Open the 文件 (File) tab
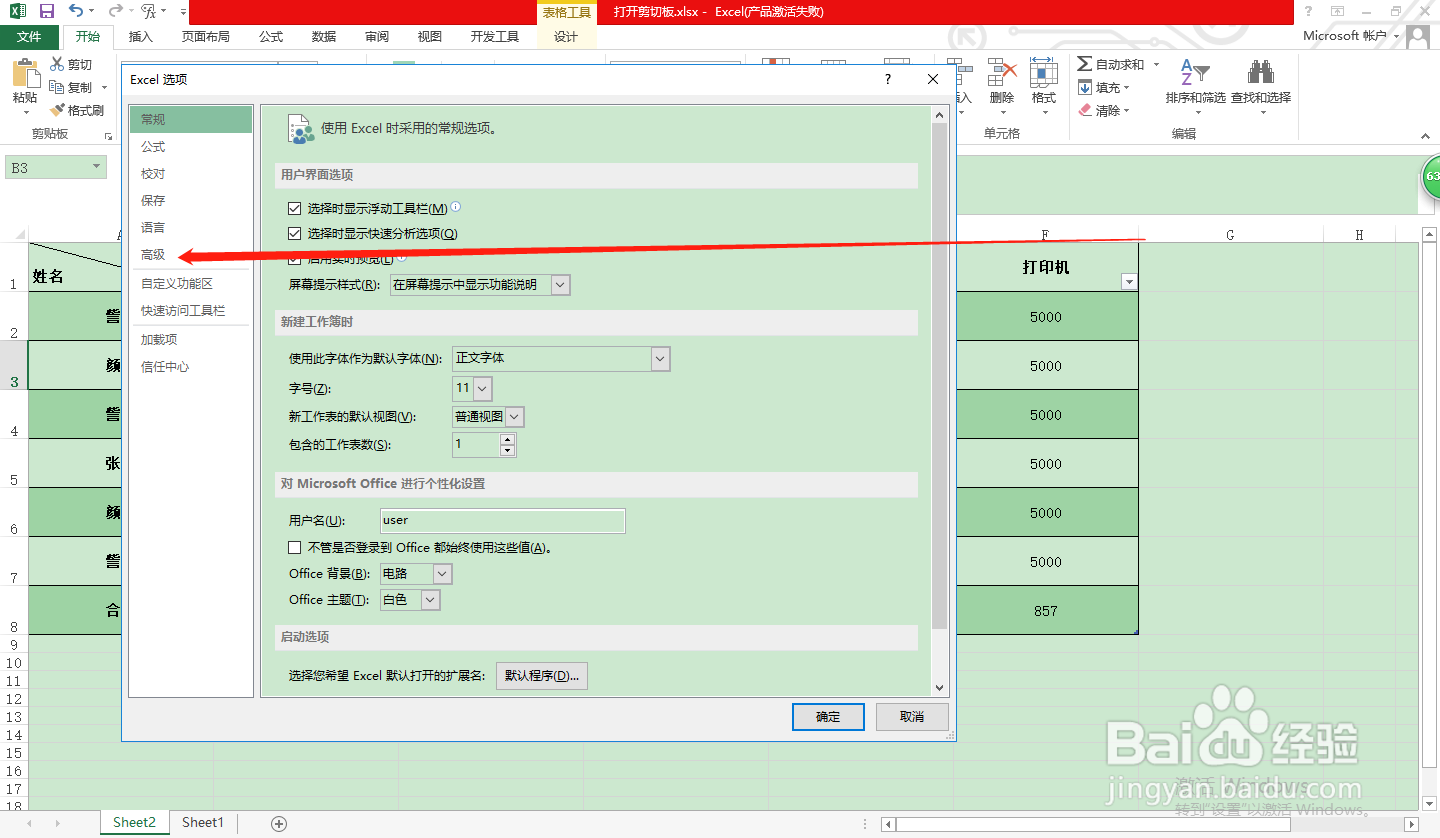 point(30,37)
